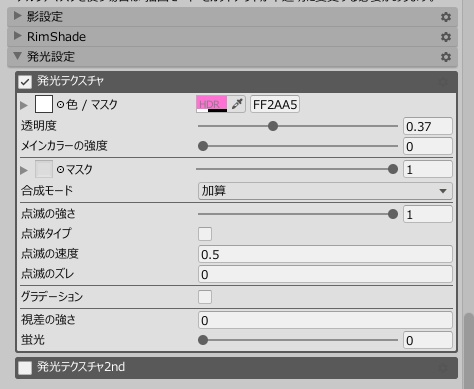Open the 合成モード dropdown showing 加算
Viewport: 474px width, 389px height.
coord(325,191)
